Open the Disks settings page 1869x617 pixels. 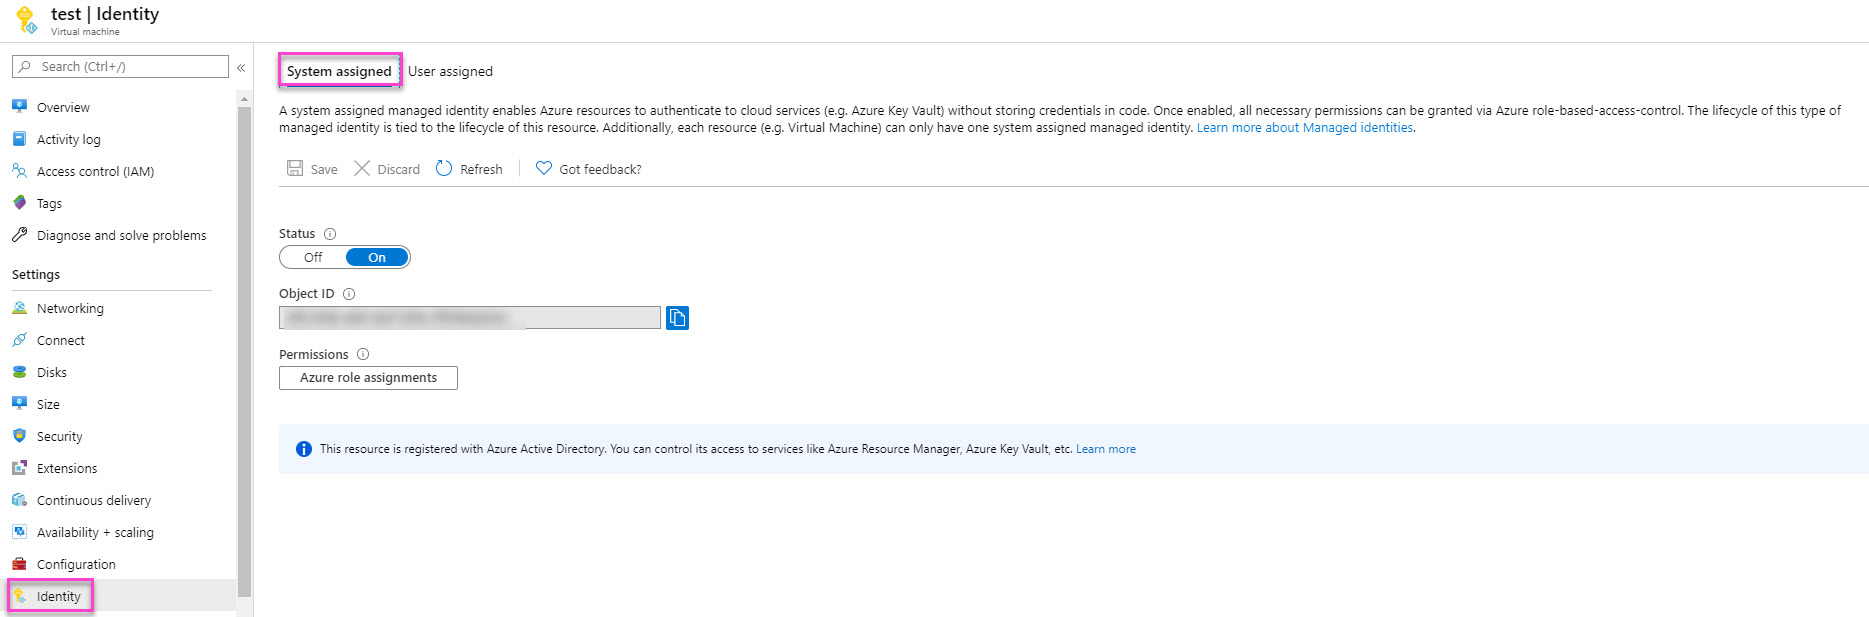point(52,372)
